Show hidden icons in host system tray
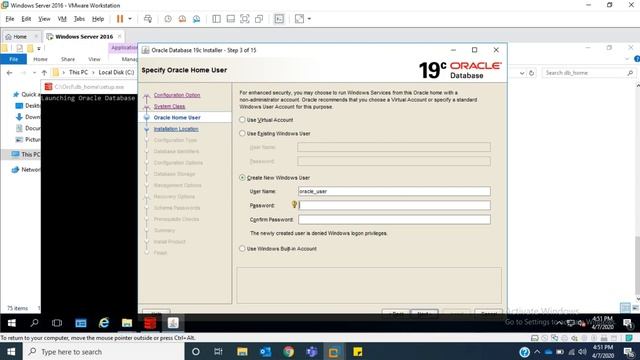The image size is (640, 360). pyautogui.click(x=537, y=352)
